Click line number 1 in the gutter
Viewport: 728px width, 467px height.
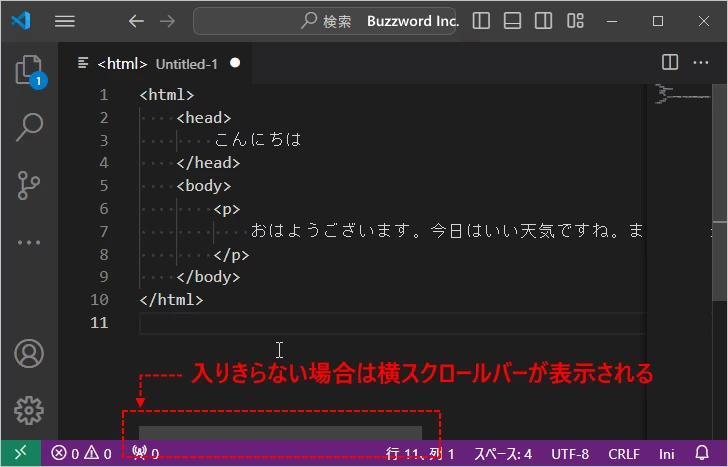click(x=104, y=95)
